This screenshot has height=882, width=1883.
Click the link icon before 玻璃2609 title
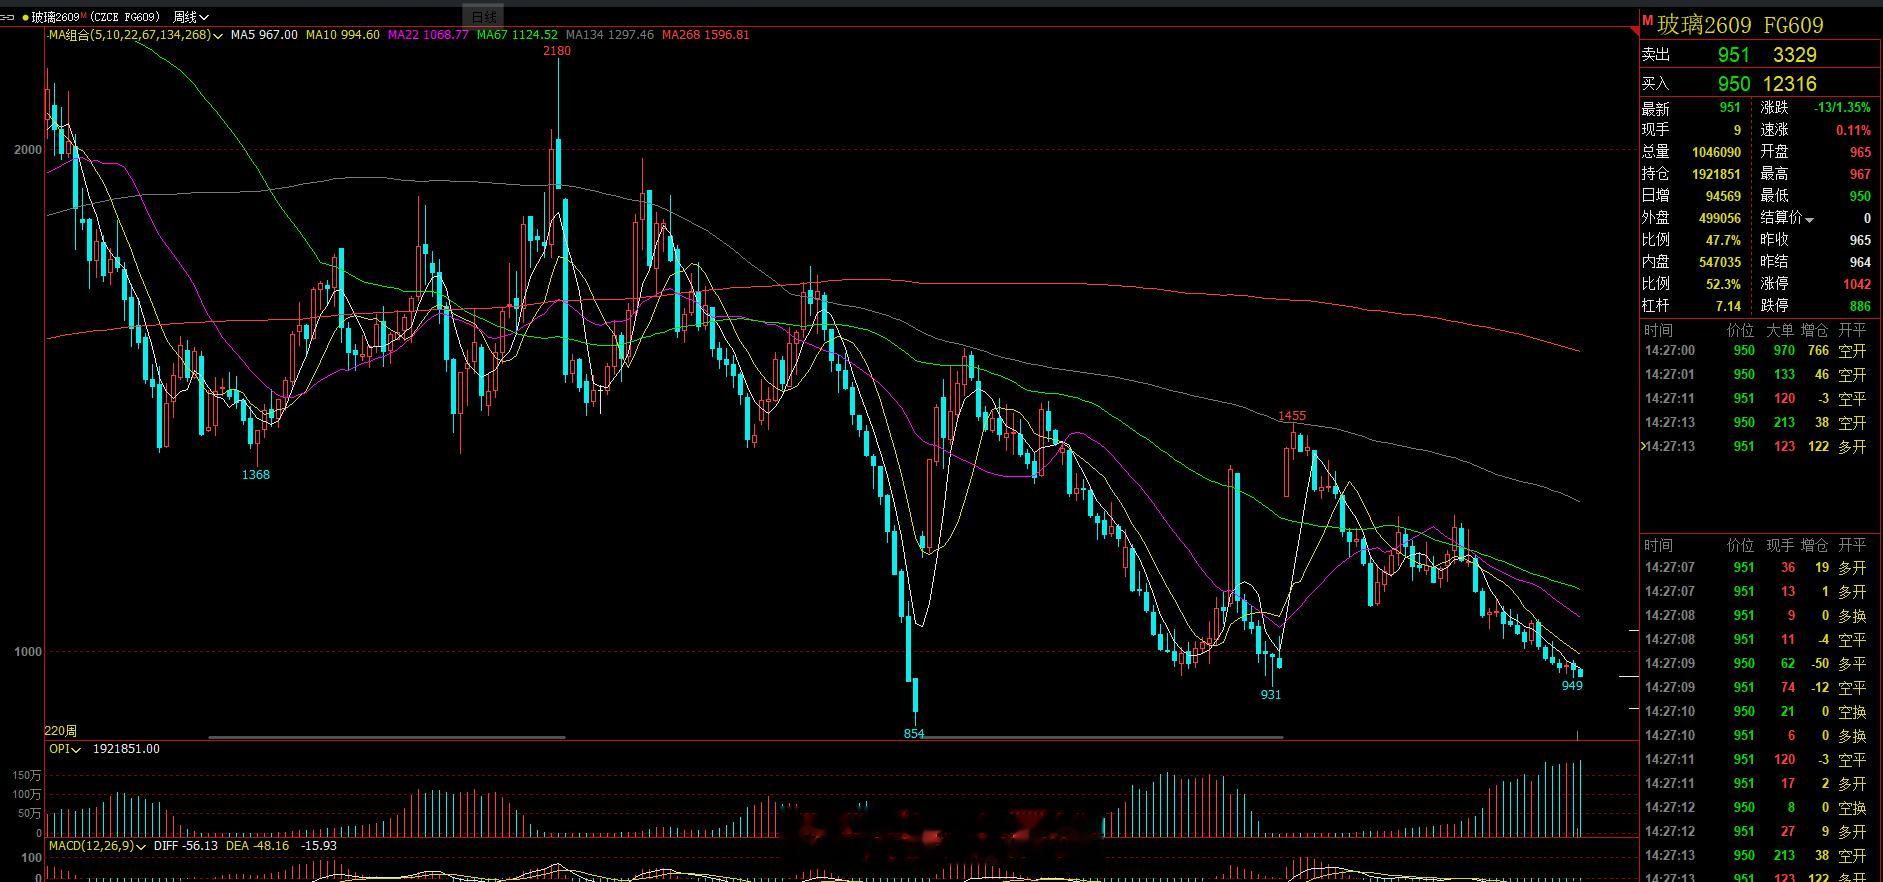point(6,17)
